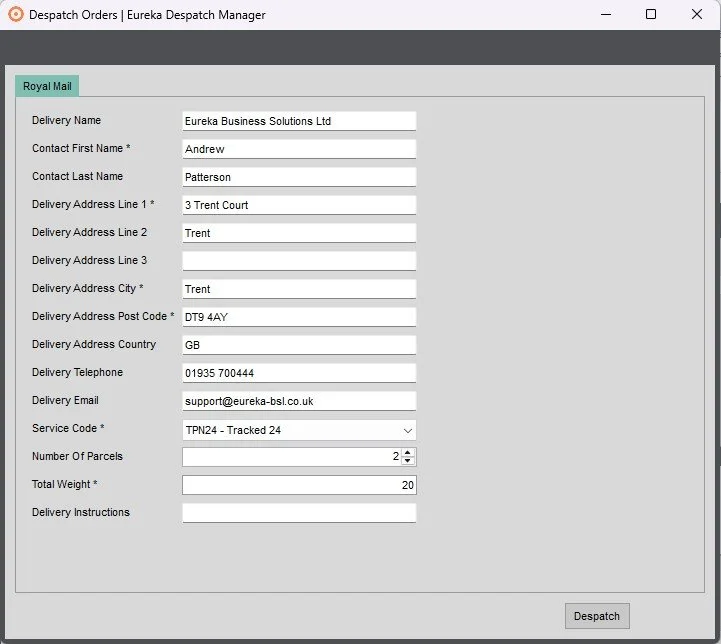
Task: Switch to the Royal Mail tab
Action: coord(47,86)
